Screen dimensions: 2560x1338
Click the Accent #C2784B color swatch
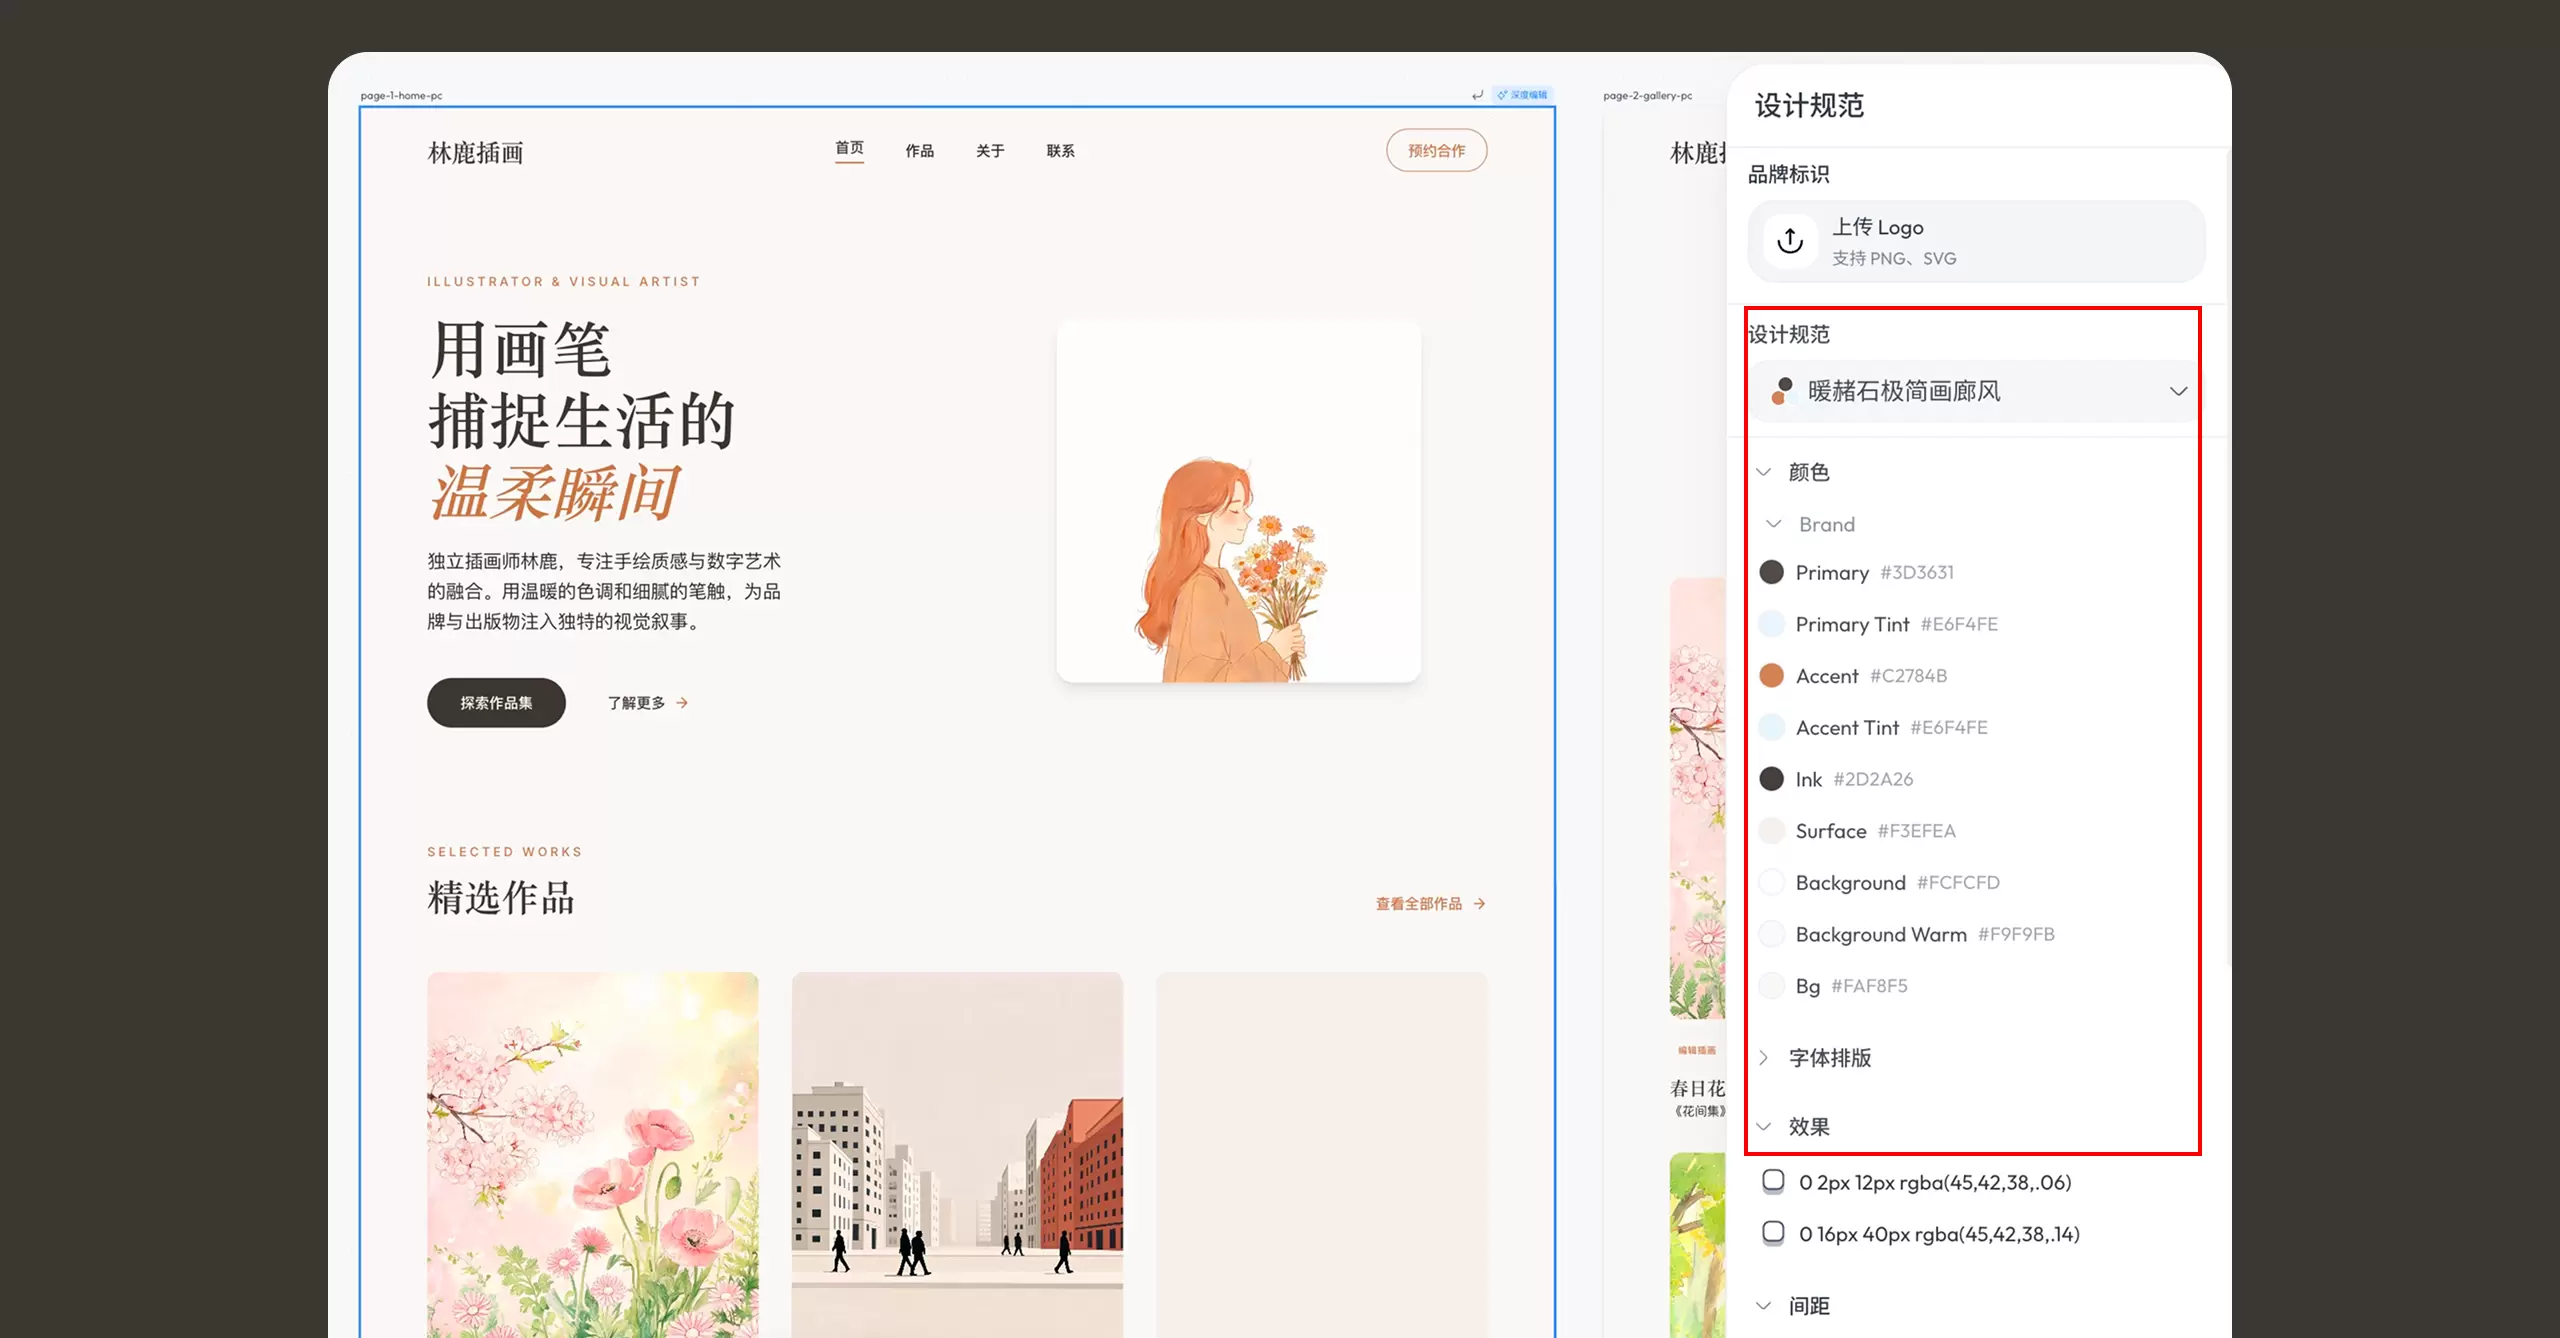tap(1771, 676)
